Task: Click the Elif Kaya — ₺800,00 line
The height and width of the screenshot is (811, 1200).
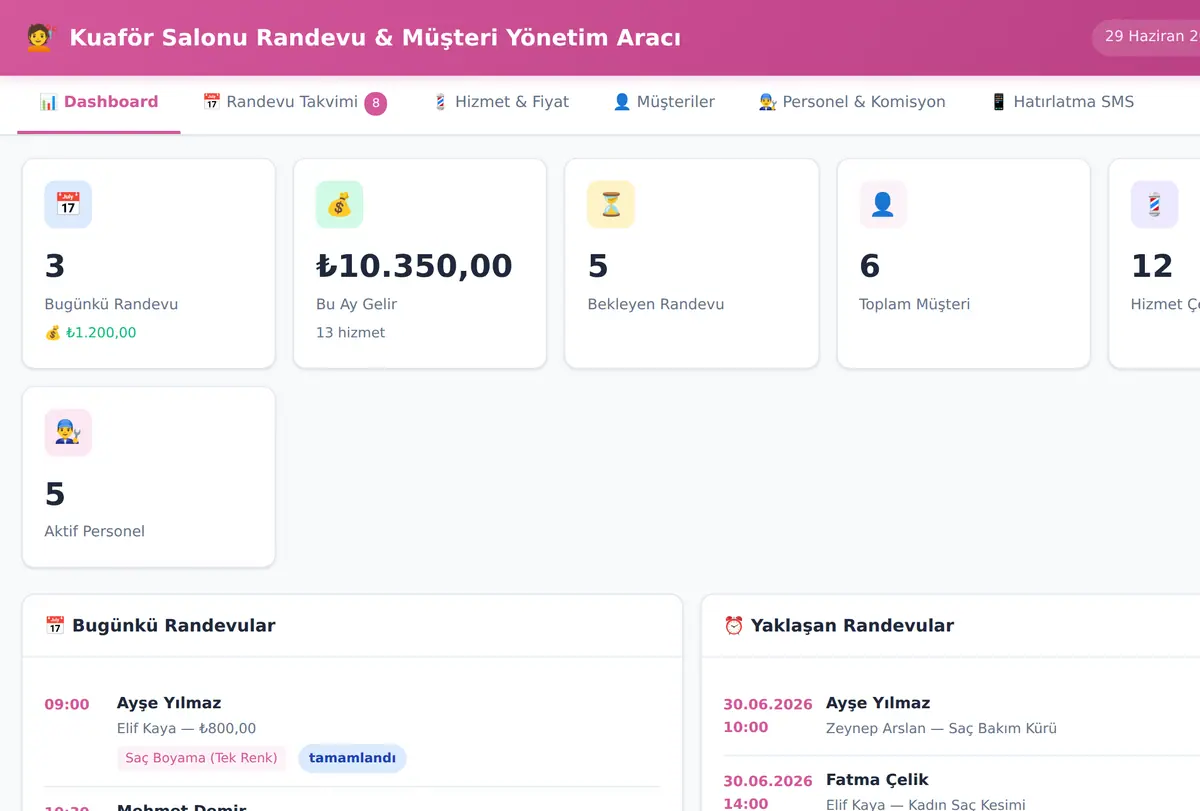Action: pos(187,729)
